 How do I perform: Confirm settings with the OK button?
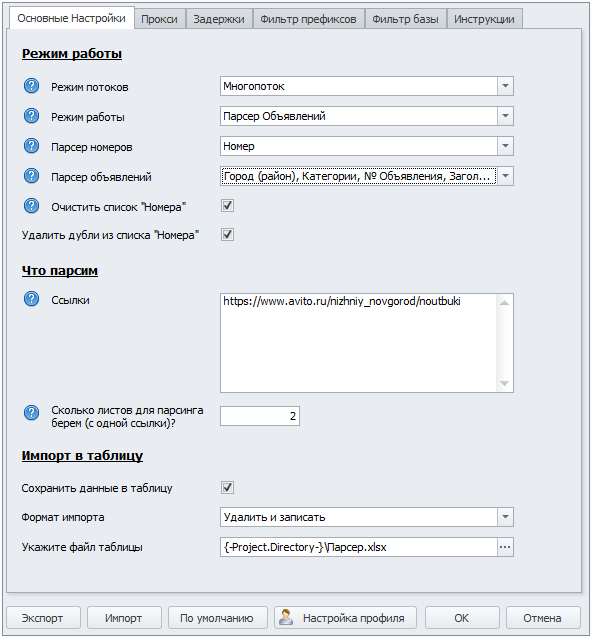462,618
